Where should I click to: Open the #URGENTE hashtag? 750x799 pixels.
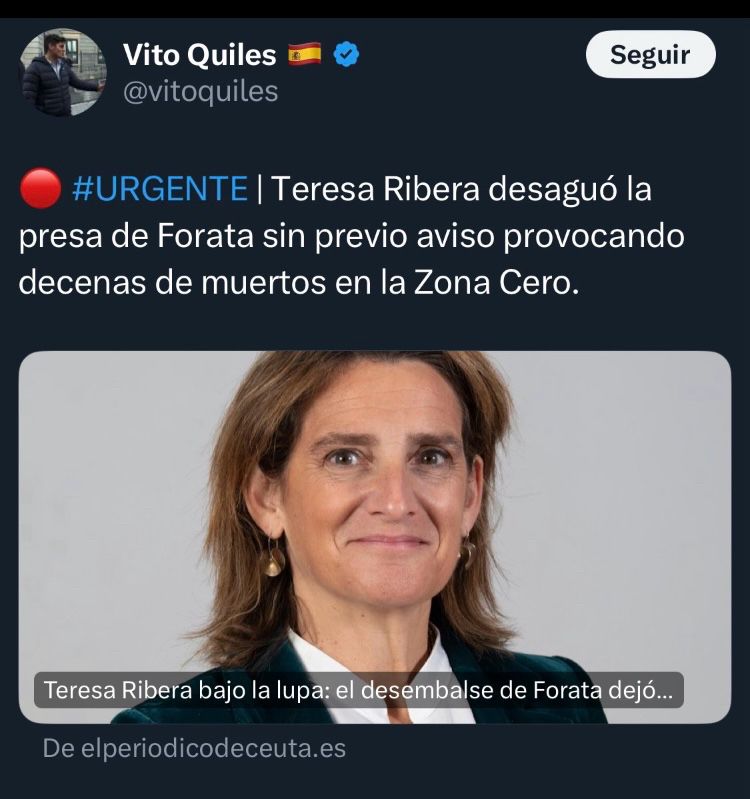[160, 189]
